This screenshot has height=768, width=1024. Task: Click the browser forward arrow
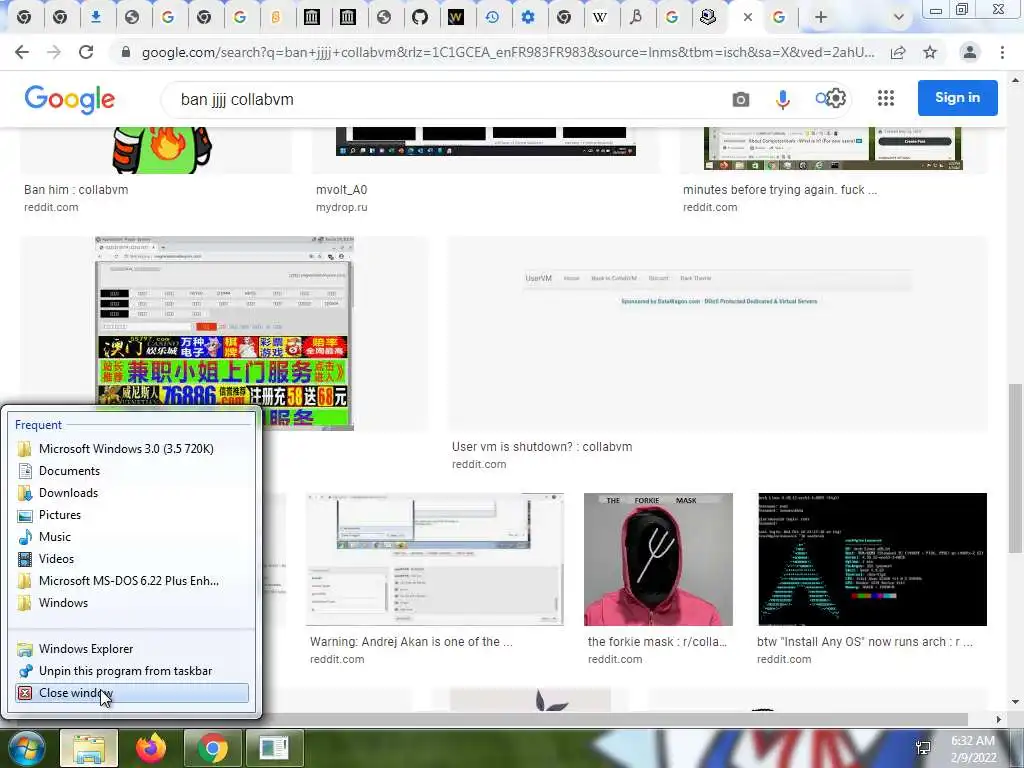[x=54, y=52]
